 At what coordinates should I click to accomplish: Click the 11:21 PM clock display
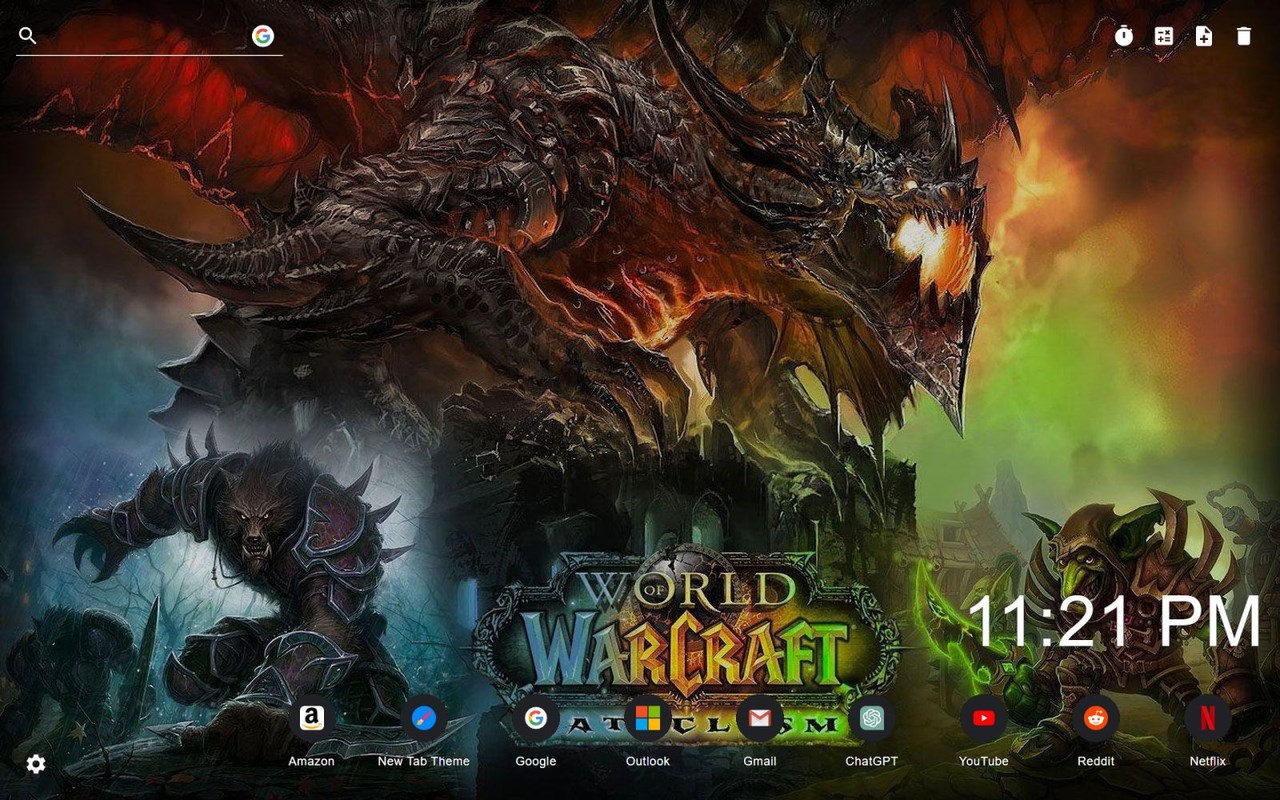[1113, 618]
